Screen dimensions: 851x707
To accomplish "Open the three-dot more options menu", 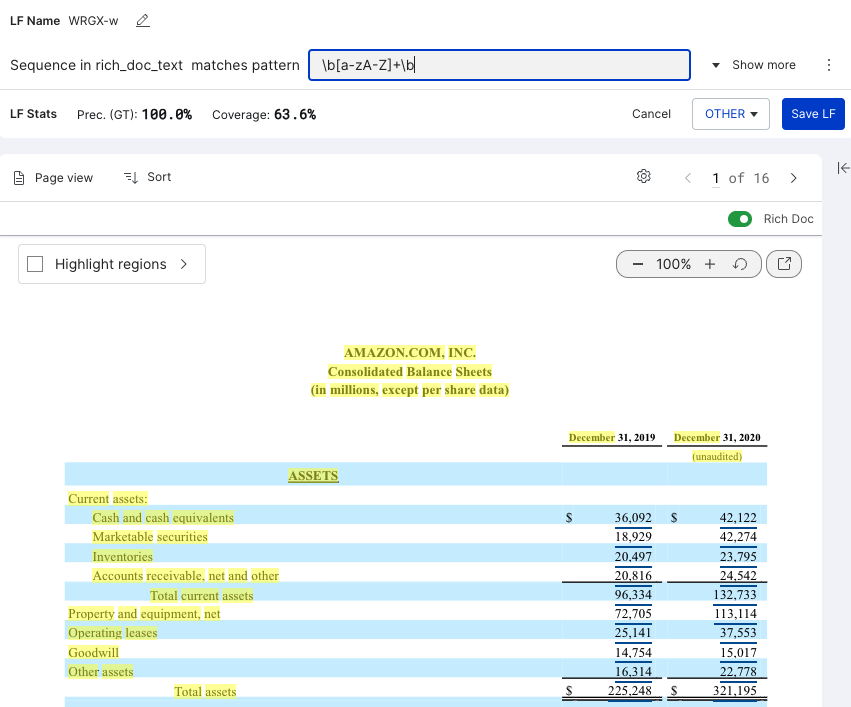I will (829, 65).
